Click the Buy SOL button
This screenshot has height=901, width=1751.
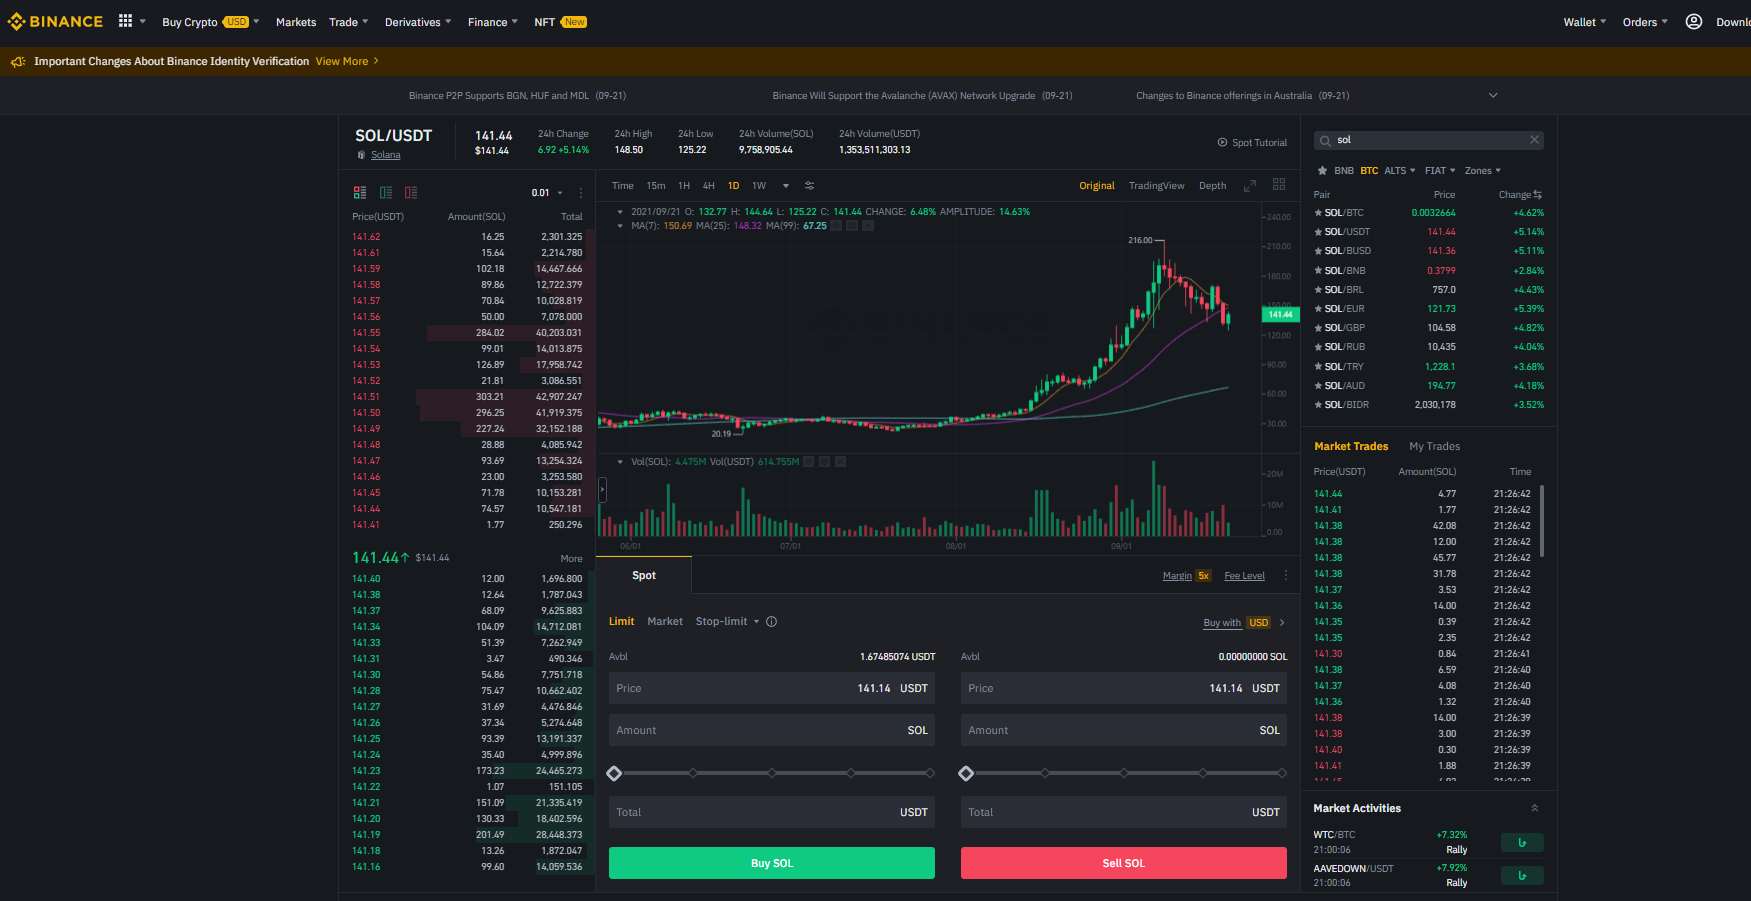pyautogui.click(x=772, y=863)
